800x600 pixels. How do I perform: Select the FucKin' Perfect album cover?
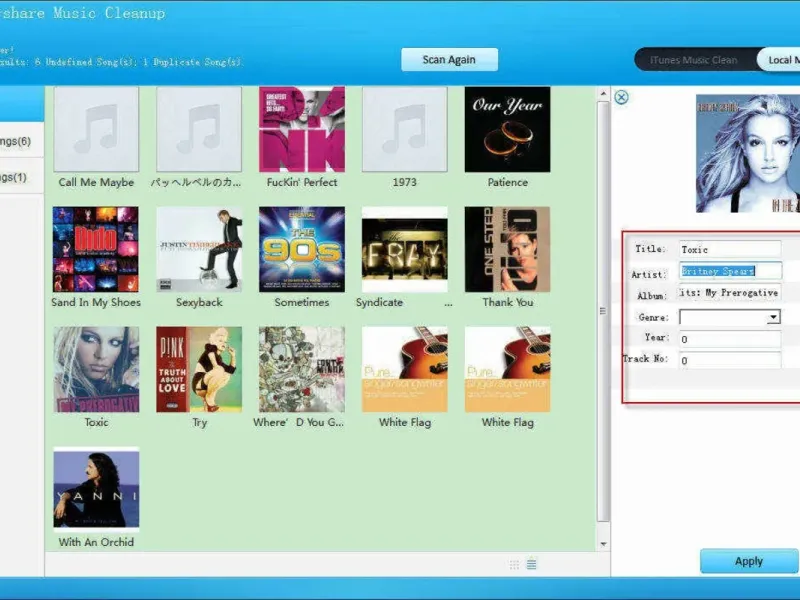[x=302, y=129]
